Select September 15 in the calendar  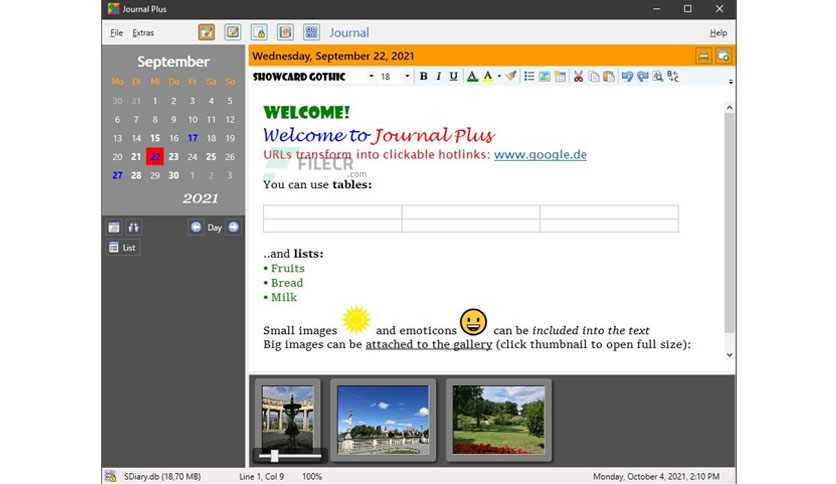pos(155,138)
